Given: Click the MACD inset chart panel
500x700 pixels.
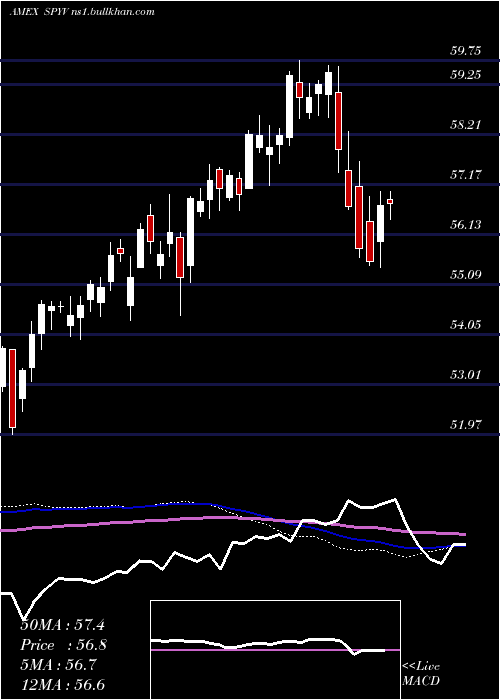Looking at the screenshot, I should click(x=275, y=650).
